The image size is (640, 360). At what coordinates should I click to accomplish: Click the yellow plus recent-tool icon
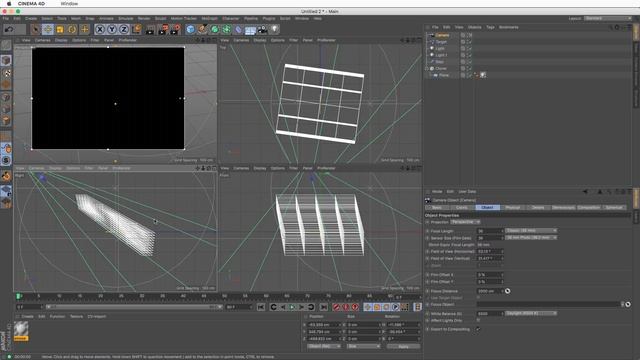coord(84,29)
